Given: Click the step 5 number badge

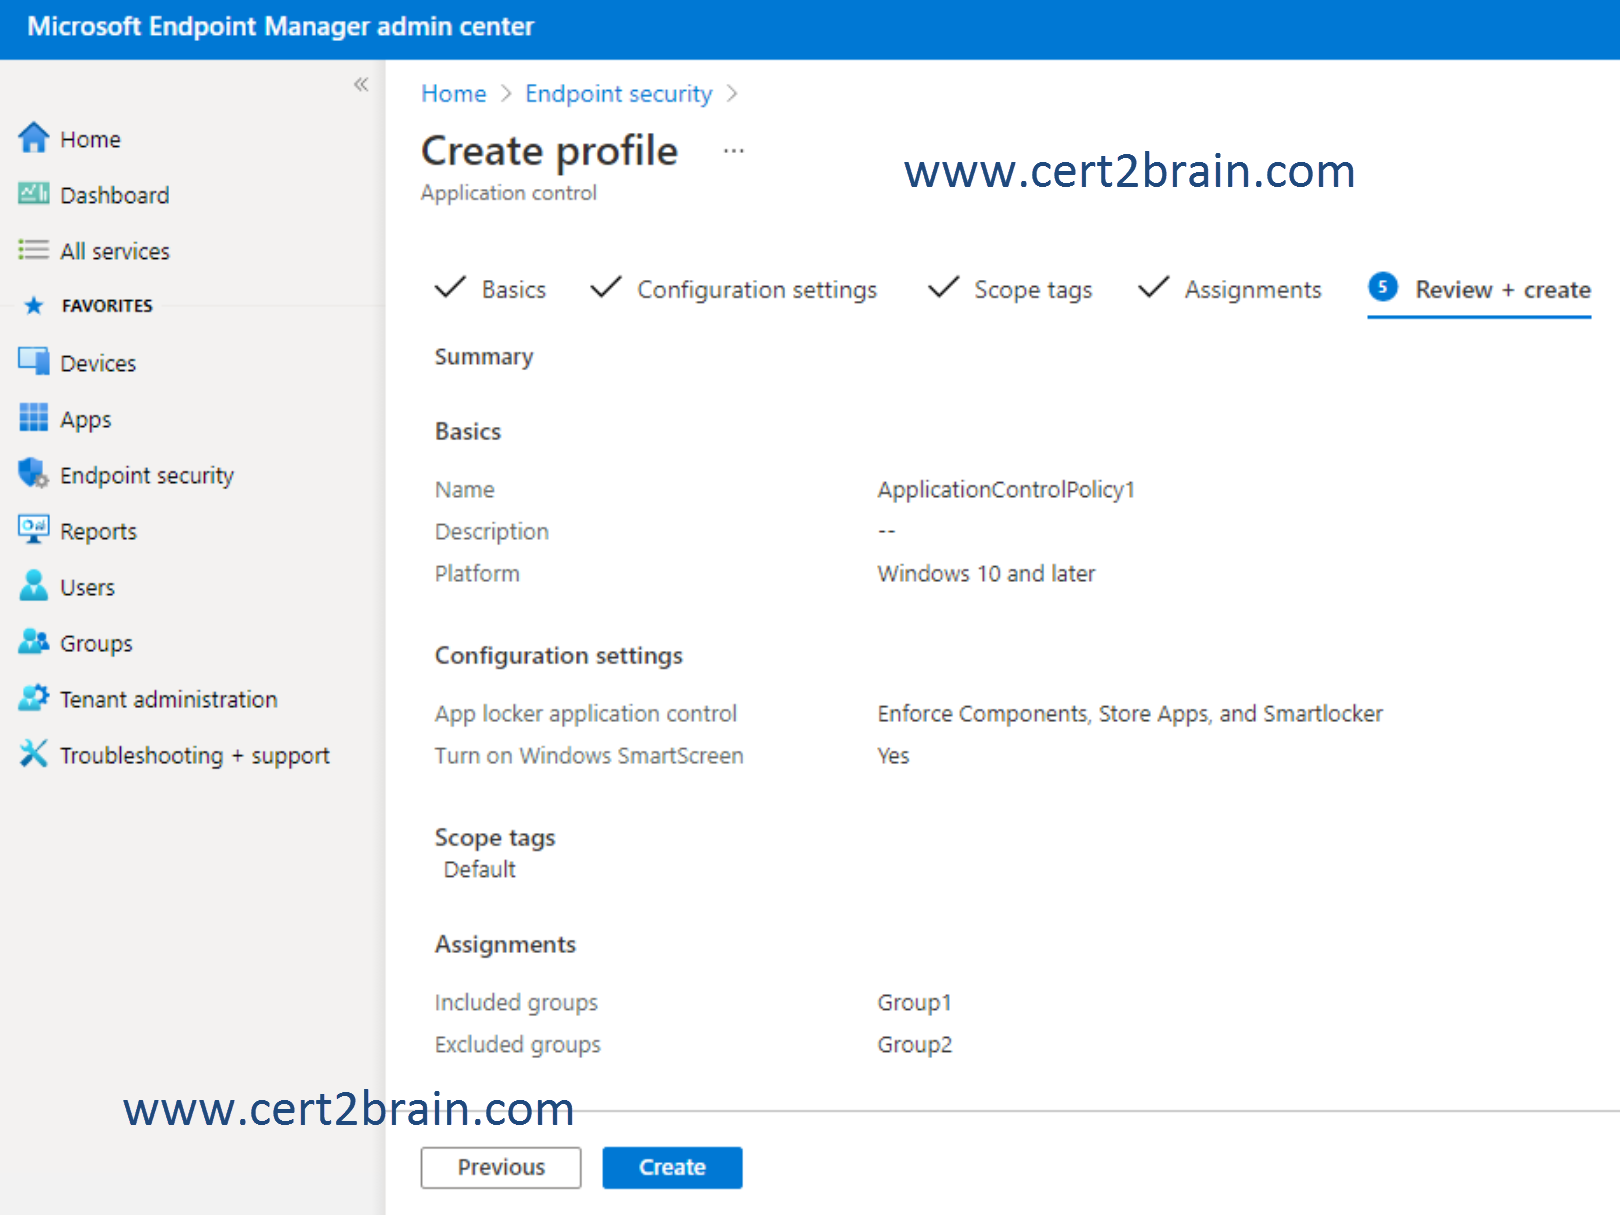Looking at the screenshot, I should coord(1383,288).
